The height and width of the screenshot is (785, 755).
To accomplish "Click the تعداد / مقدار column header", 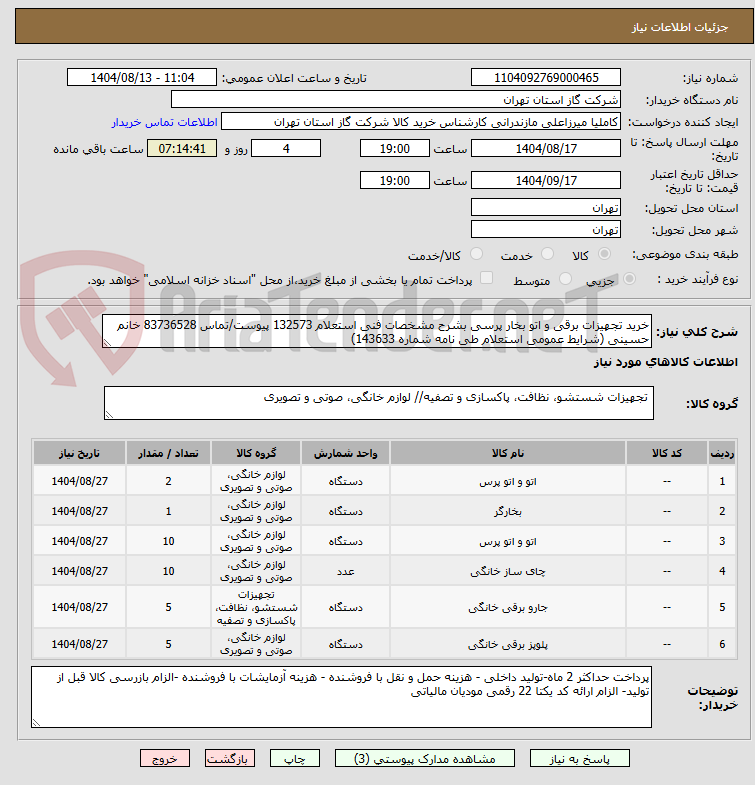I will 168,453.
